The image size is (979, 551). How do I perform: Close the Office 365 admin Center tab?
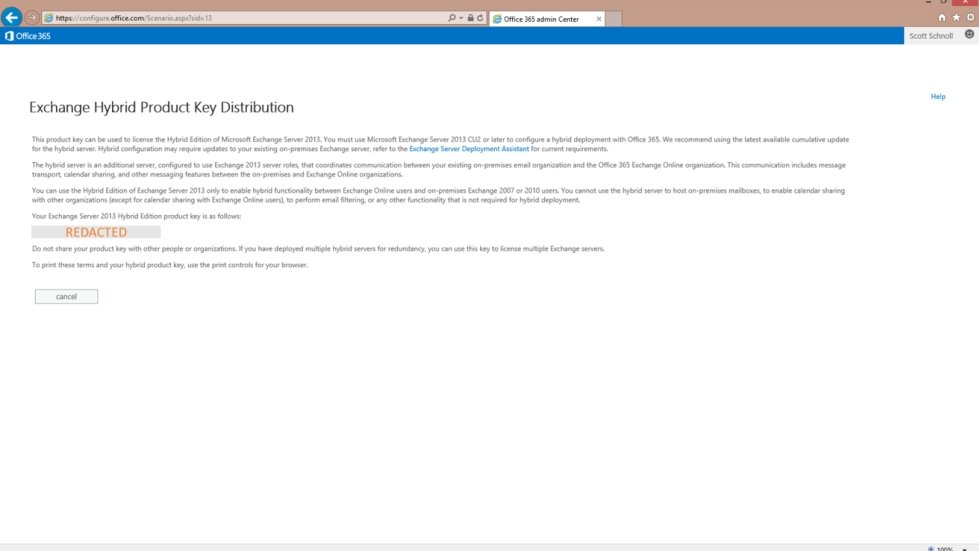pyautogui.click(x=599, y=19)
